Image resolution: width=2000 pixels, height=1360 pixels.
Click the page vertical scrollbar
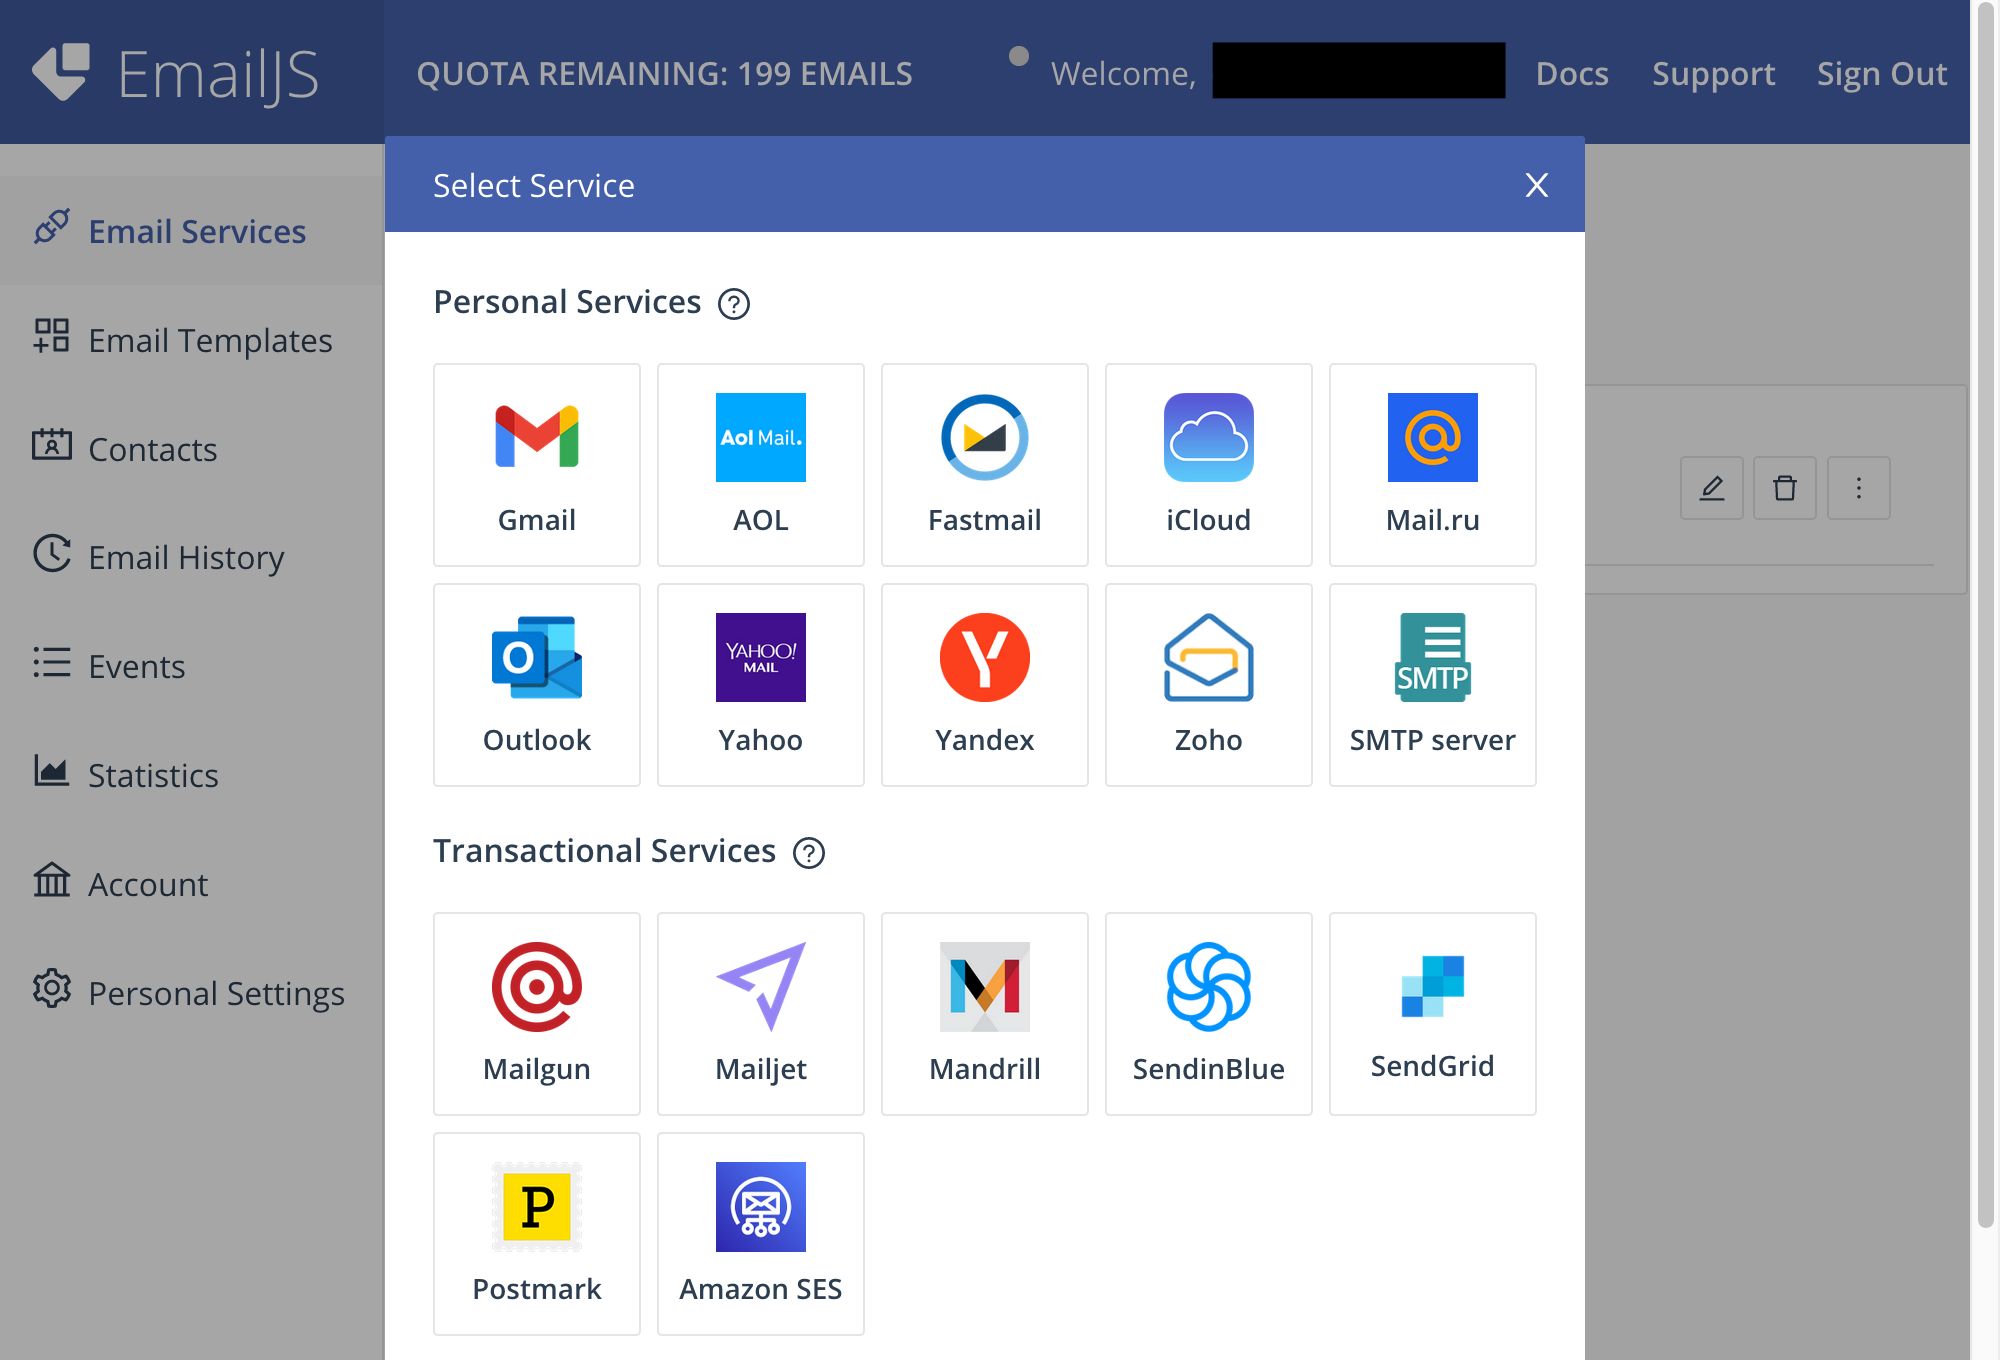click(x=1985, y=620)
